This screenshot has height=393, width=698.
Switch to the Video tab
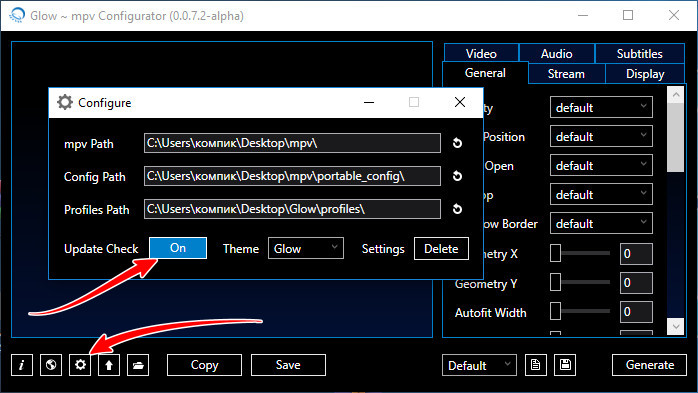tap(481, 53)
